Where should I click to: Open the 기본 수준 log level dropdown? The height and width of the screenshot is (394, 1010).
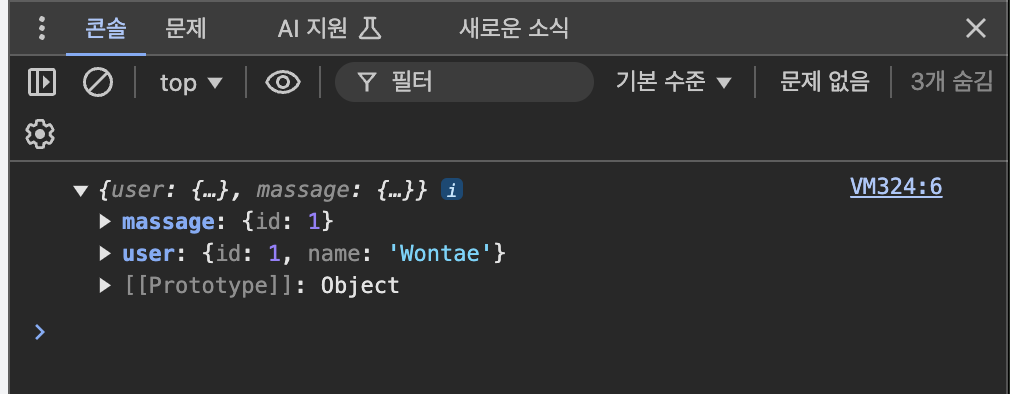[x=674, y=82]
